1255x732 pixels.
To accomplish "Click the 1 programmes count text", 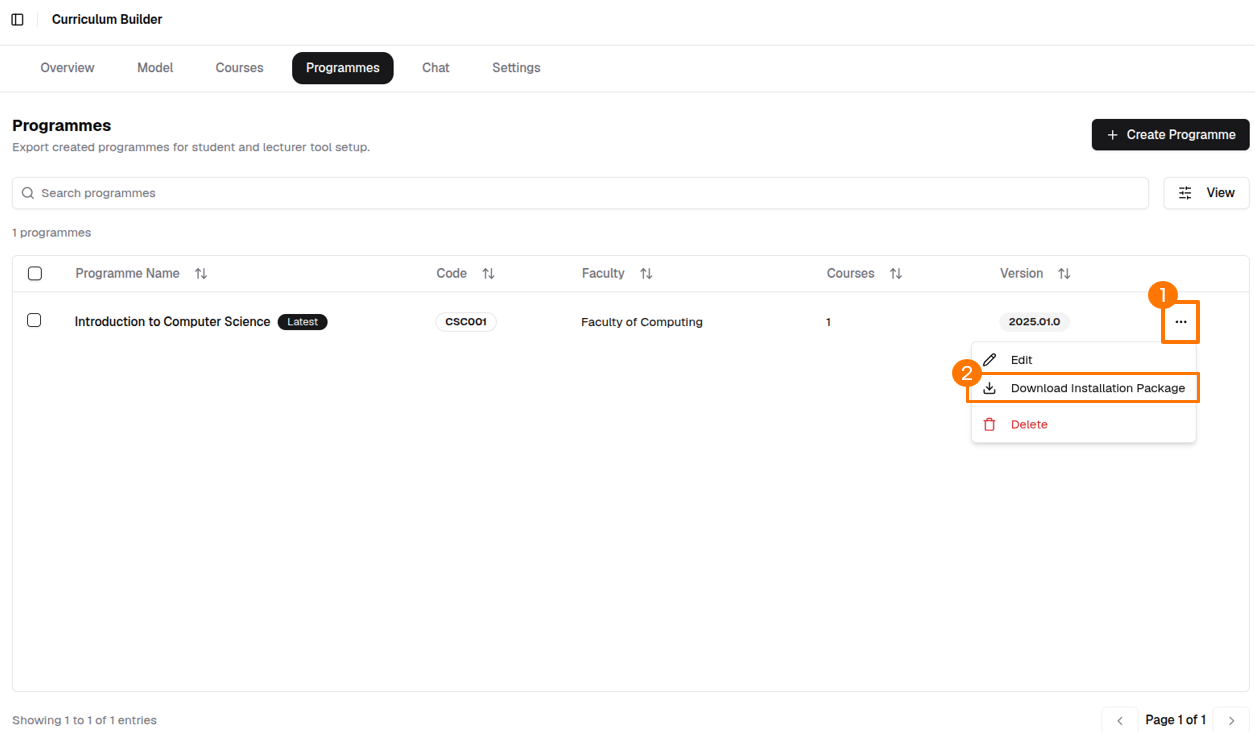I will pos(52,233).
